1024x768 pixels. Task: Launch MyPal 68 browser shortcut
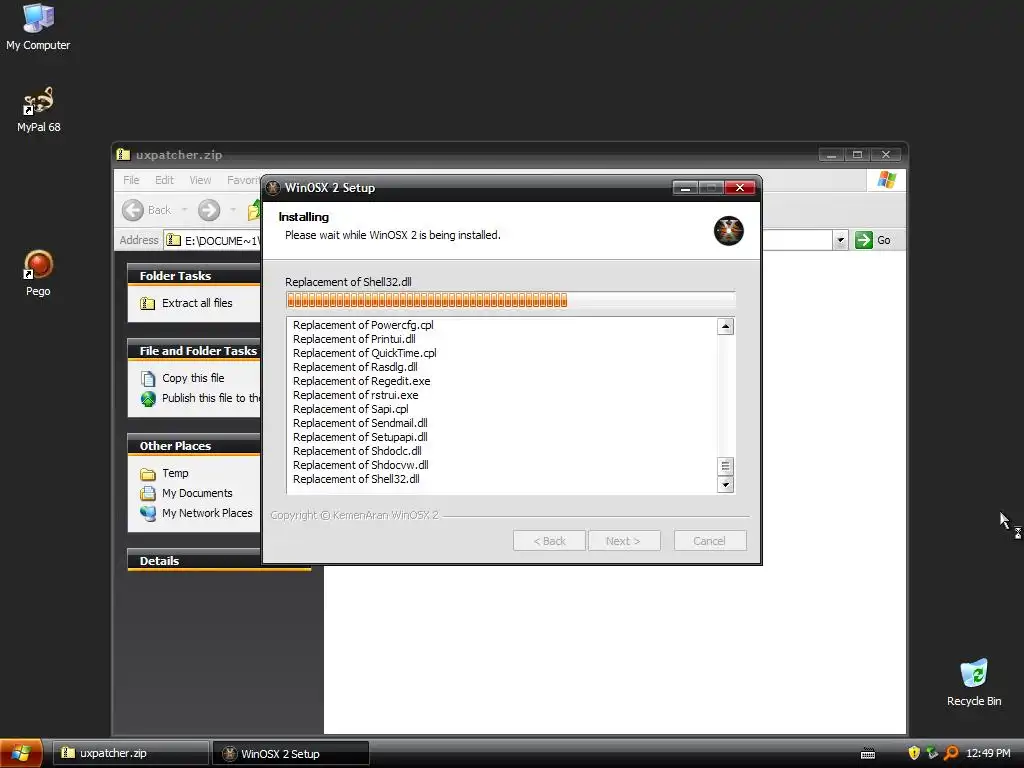(x=39, y=110)
